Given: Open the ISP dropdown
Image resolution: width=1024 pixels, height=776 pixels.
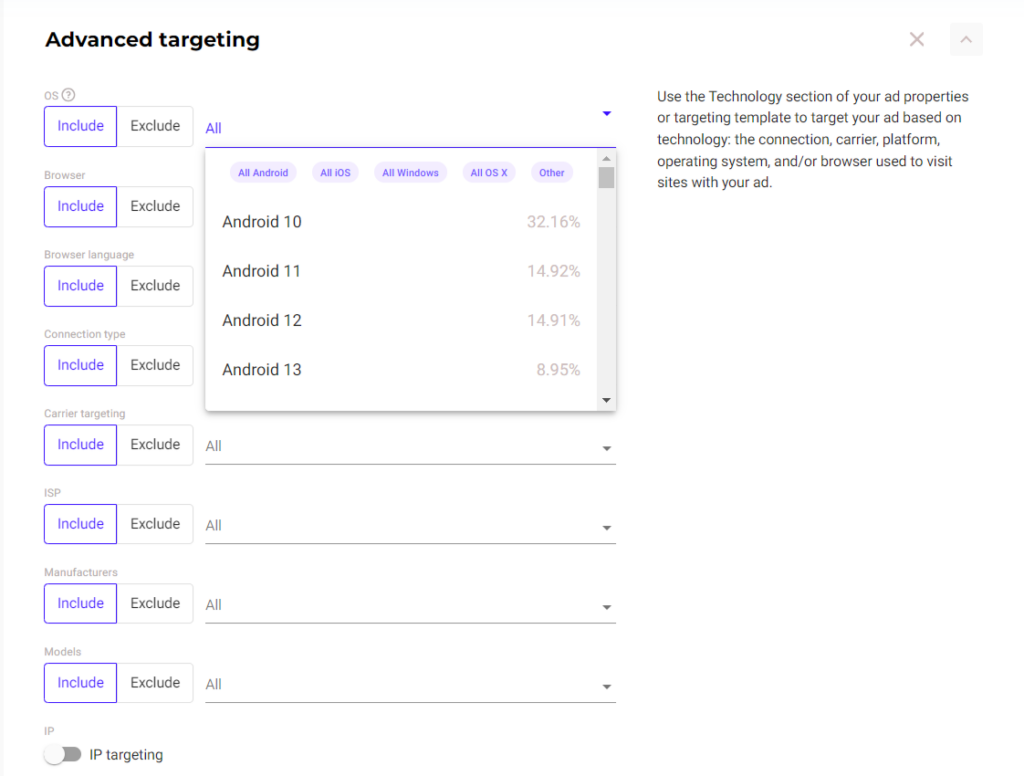Looking at the screenshot, I should pyautogui.click(x=410, y=526).
